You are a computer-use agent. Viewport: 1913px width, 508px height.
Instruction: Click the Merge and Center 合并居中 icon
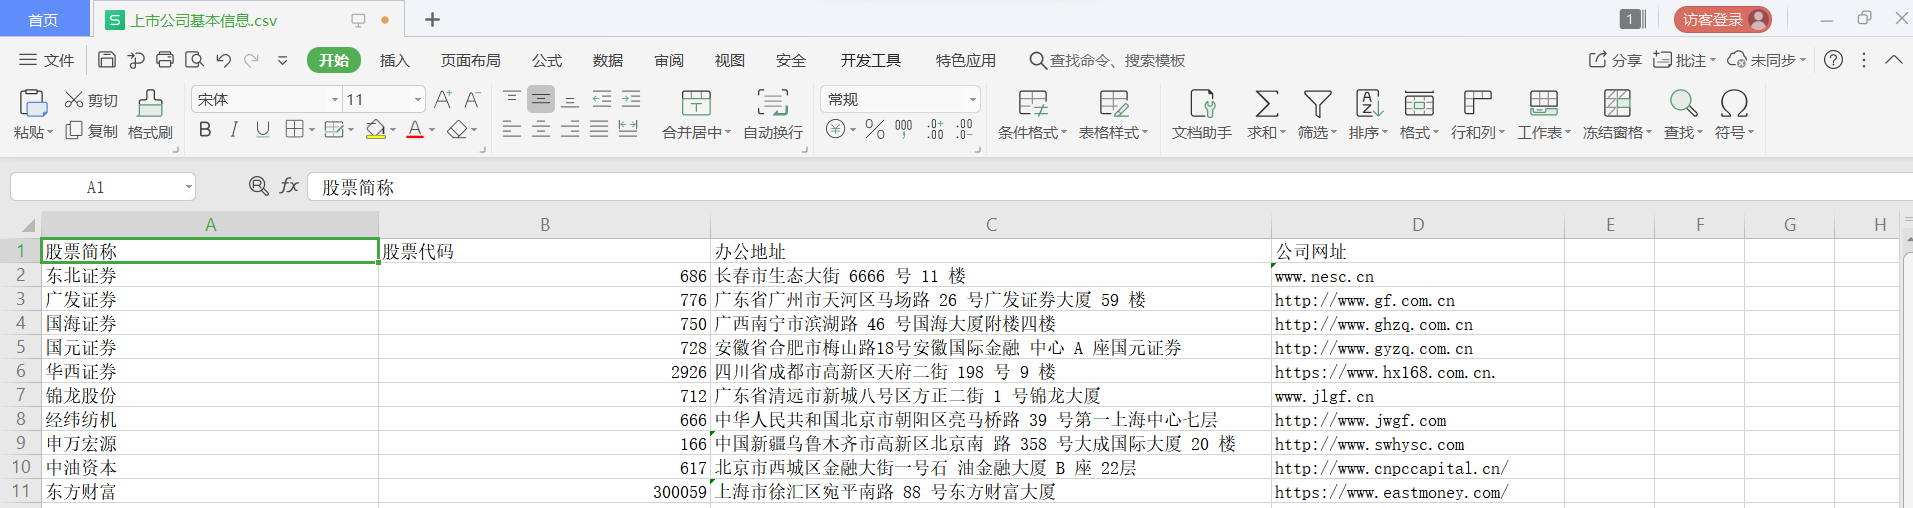point(696,103)
